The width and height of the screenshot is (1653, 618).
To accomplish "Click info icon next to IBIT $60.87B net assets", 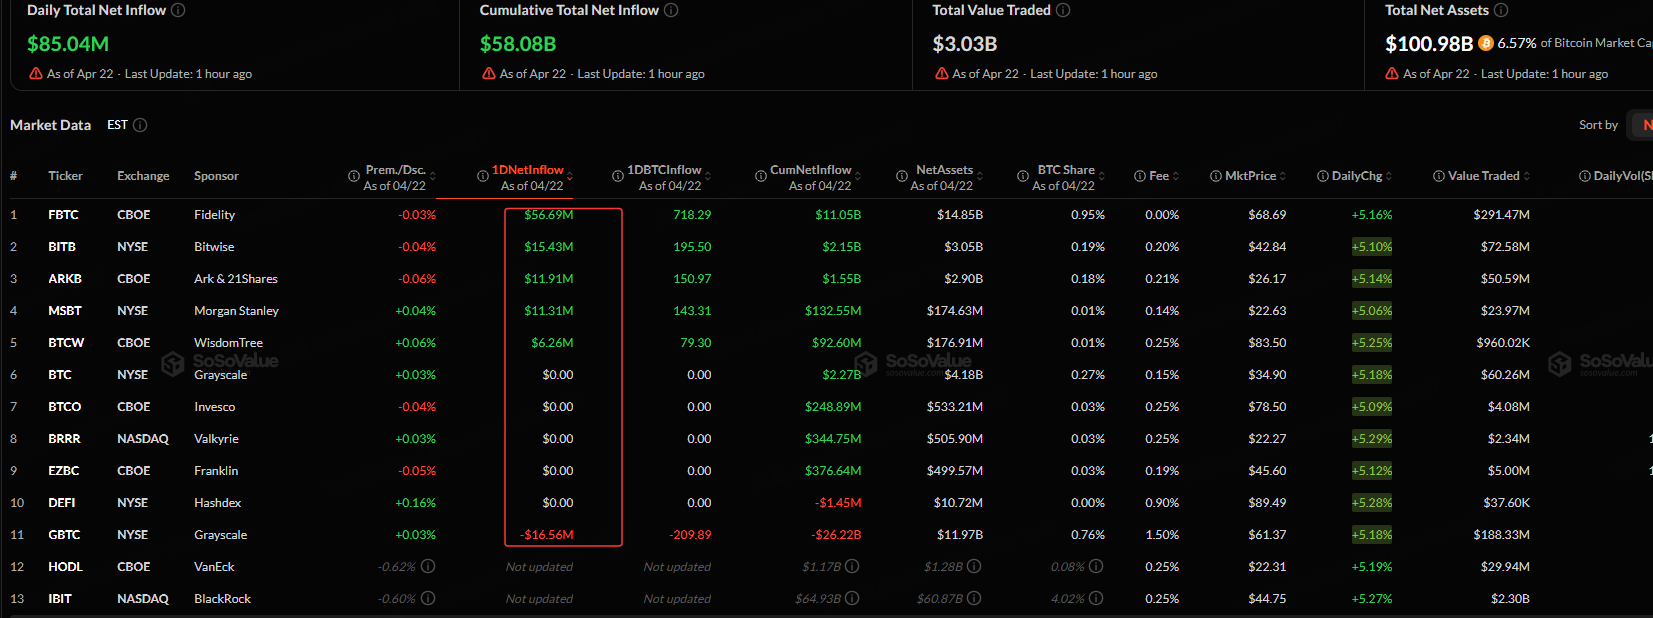I will click(x=974, y=598).
